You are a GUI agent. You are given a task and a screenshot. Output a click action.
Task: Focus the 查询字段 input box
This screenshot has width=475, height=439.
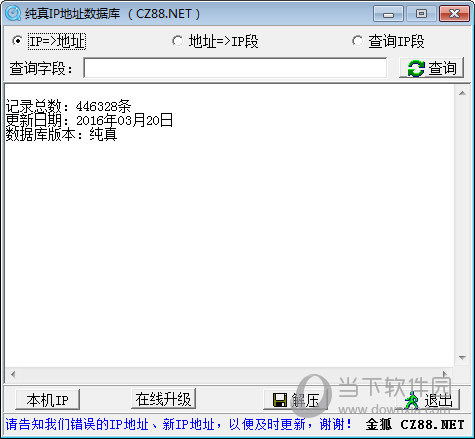coord(235,68)
